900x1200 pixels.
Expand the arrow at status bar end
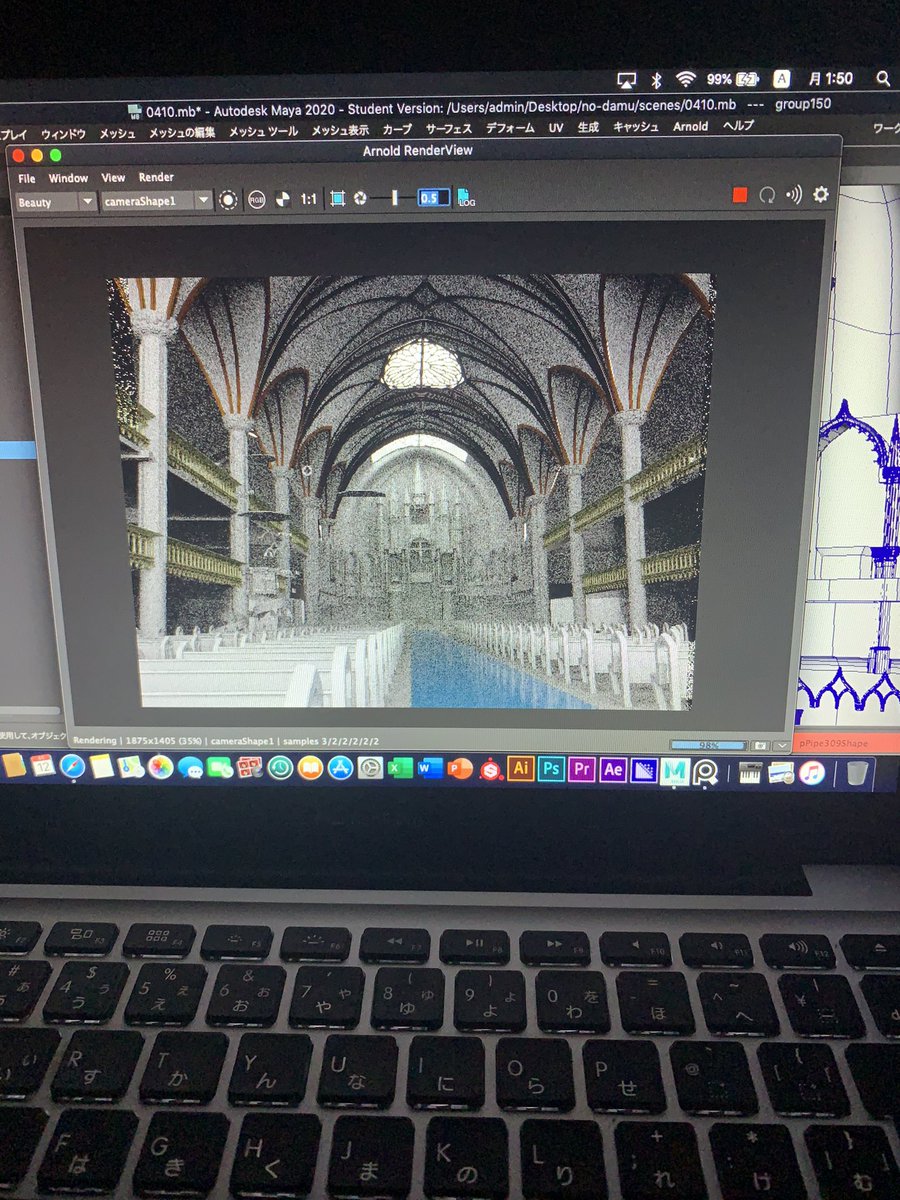[x=781, y=746]
